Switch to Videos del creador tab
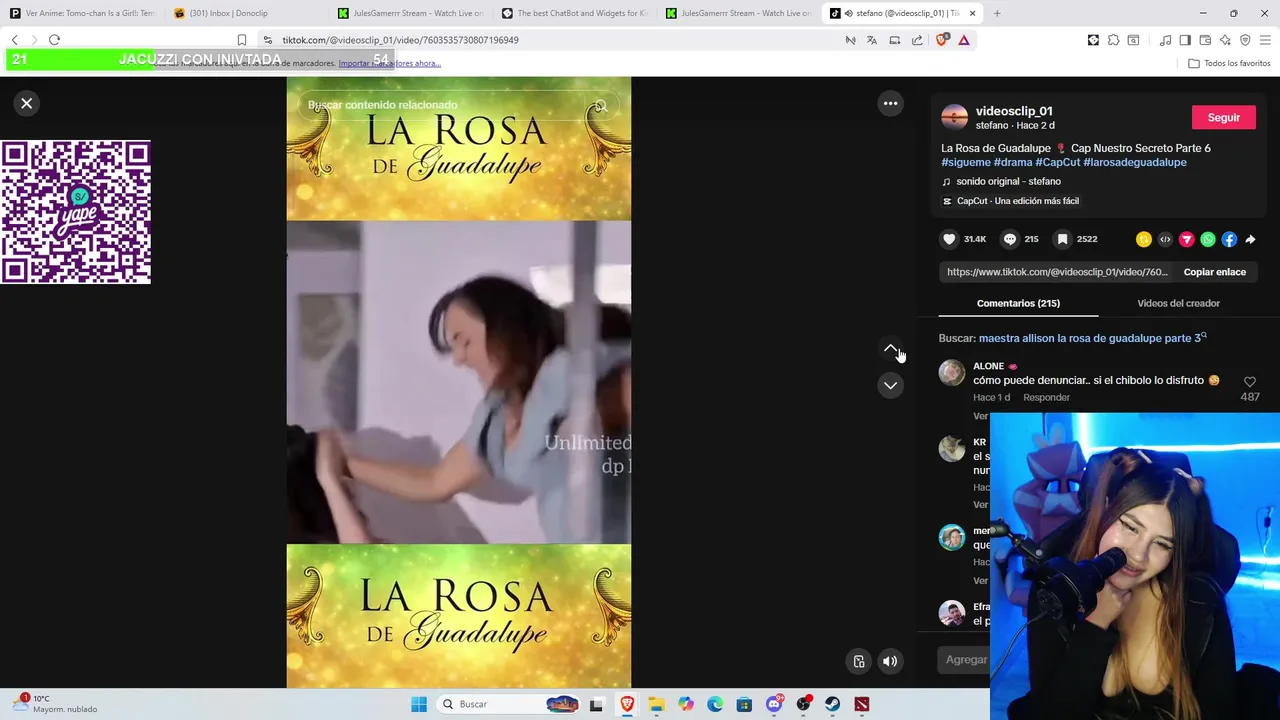This screenshot has height=720, width=1280. pos(1178,303)
